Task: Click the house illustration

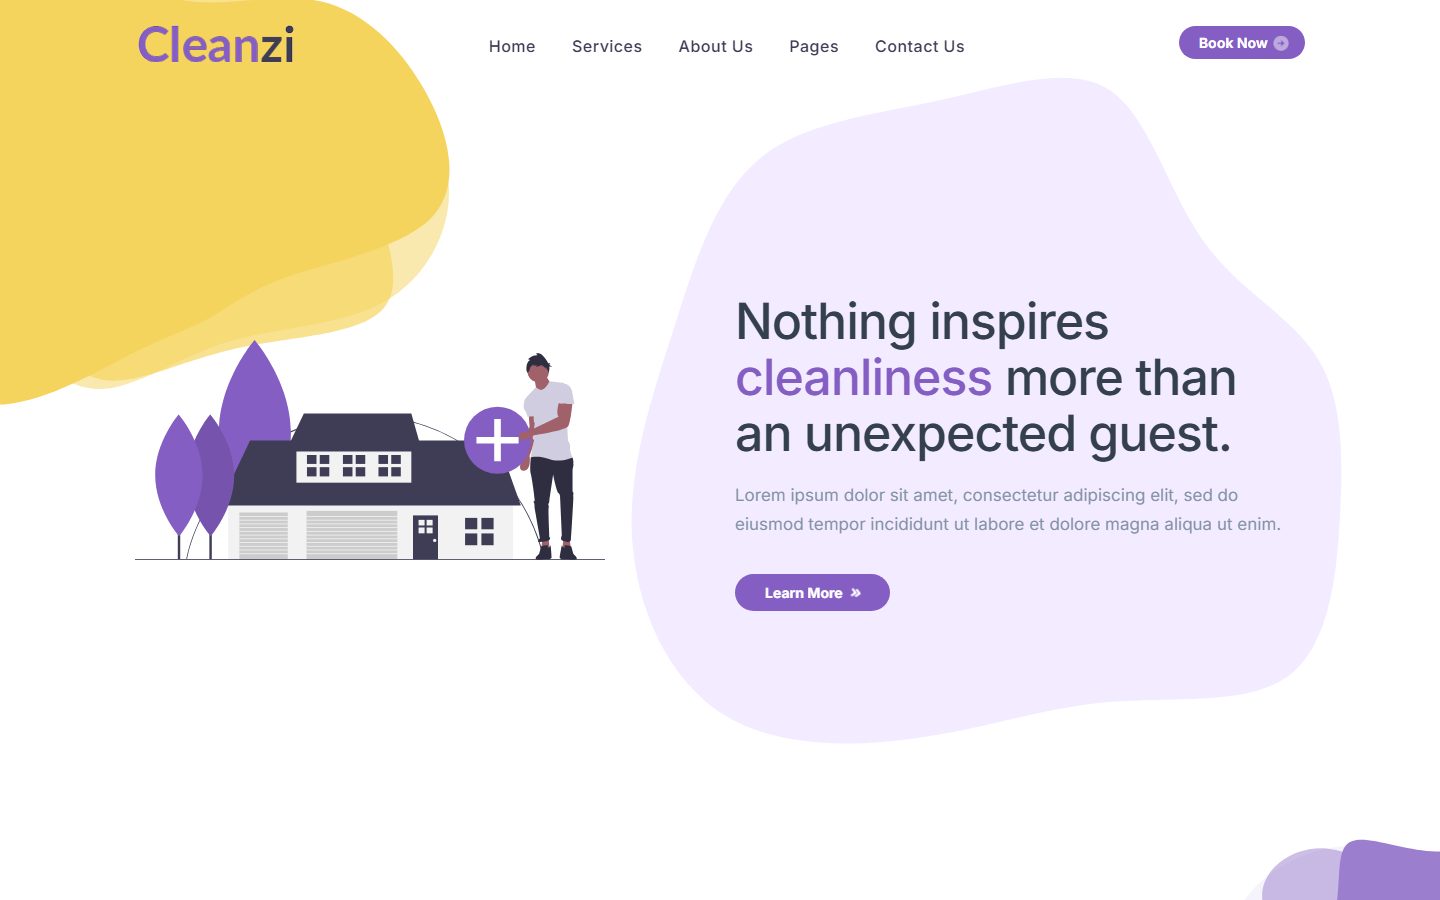Action: click(375, 486)
